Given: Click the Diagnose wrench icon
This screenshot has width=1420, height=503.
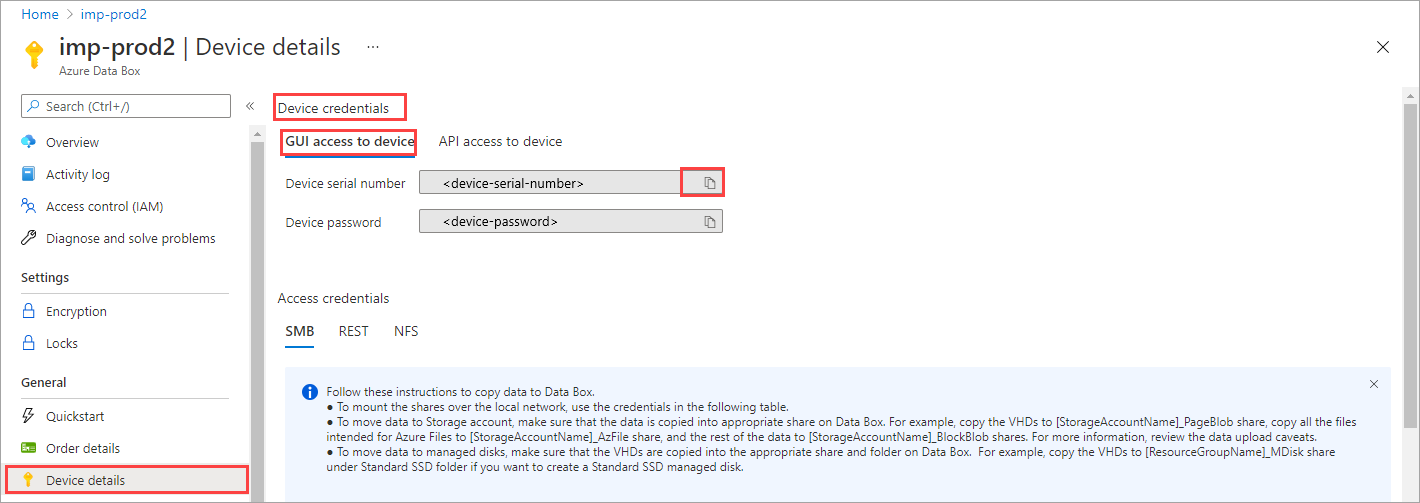Looking at the screenshot, I should click(28, 238).
